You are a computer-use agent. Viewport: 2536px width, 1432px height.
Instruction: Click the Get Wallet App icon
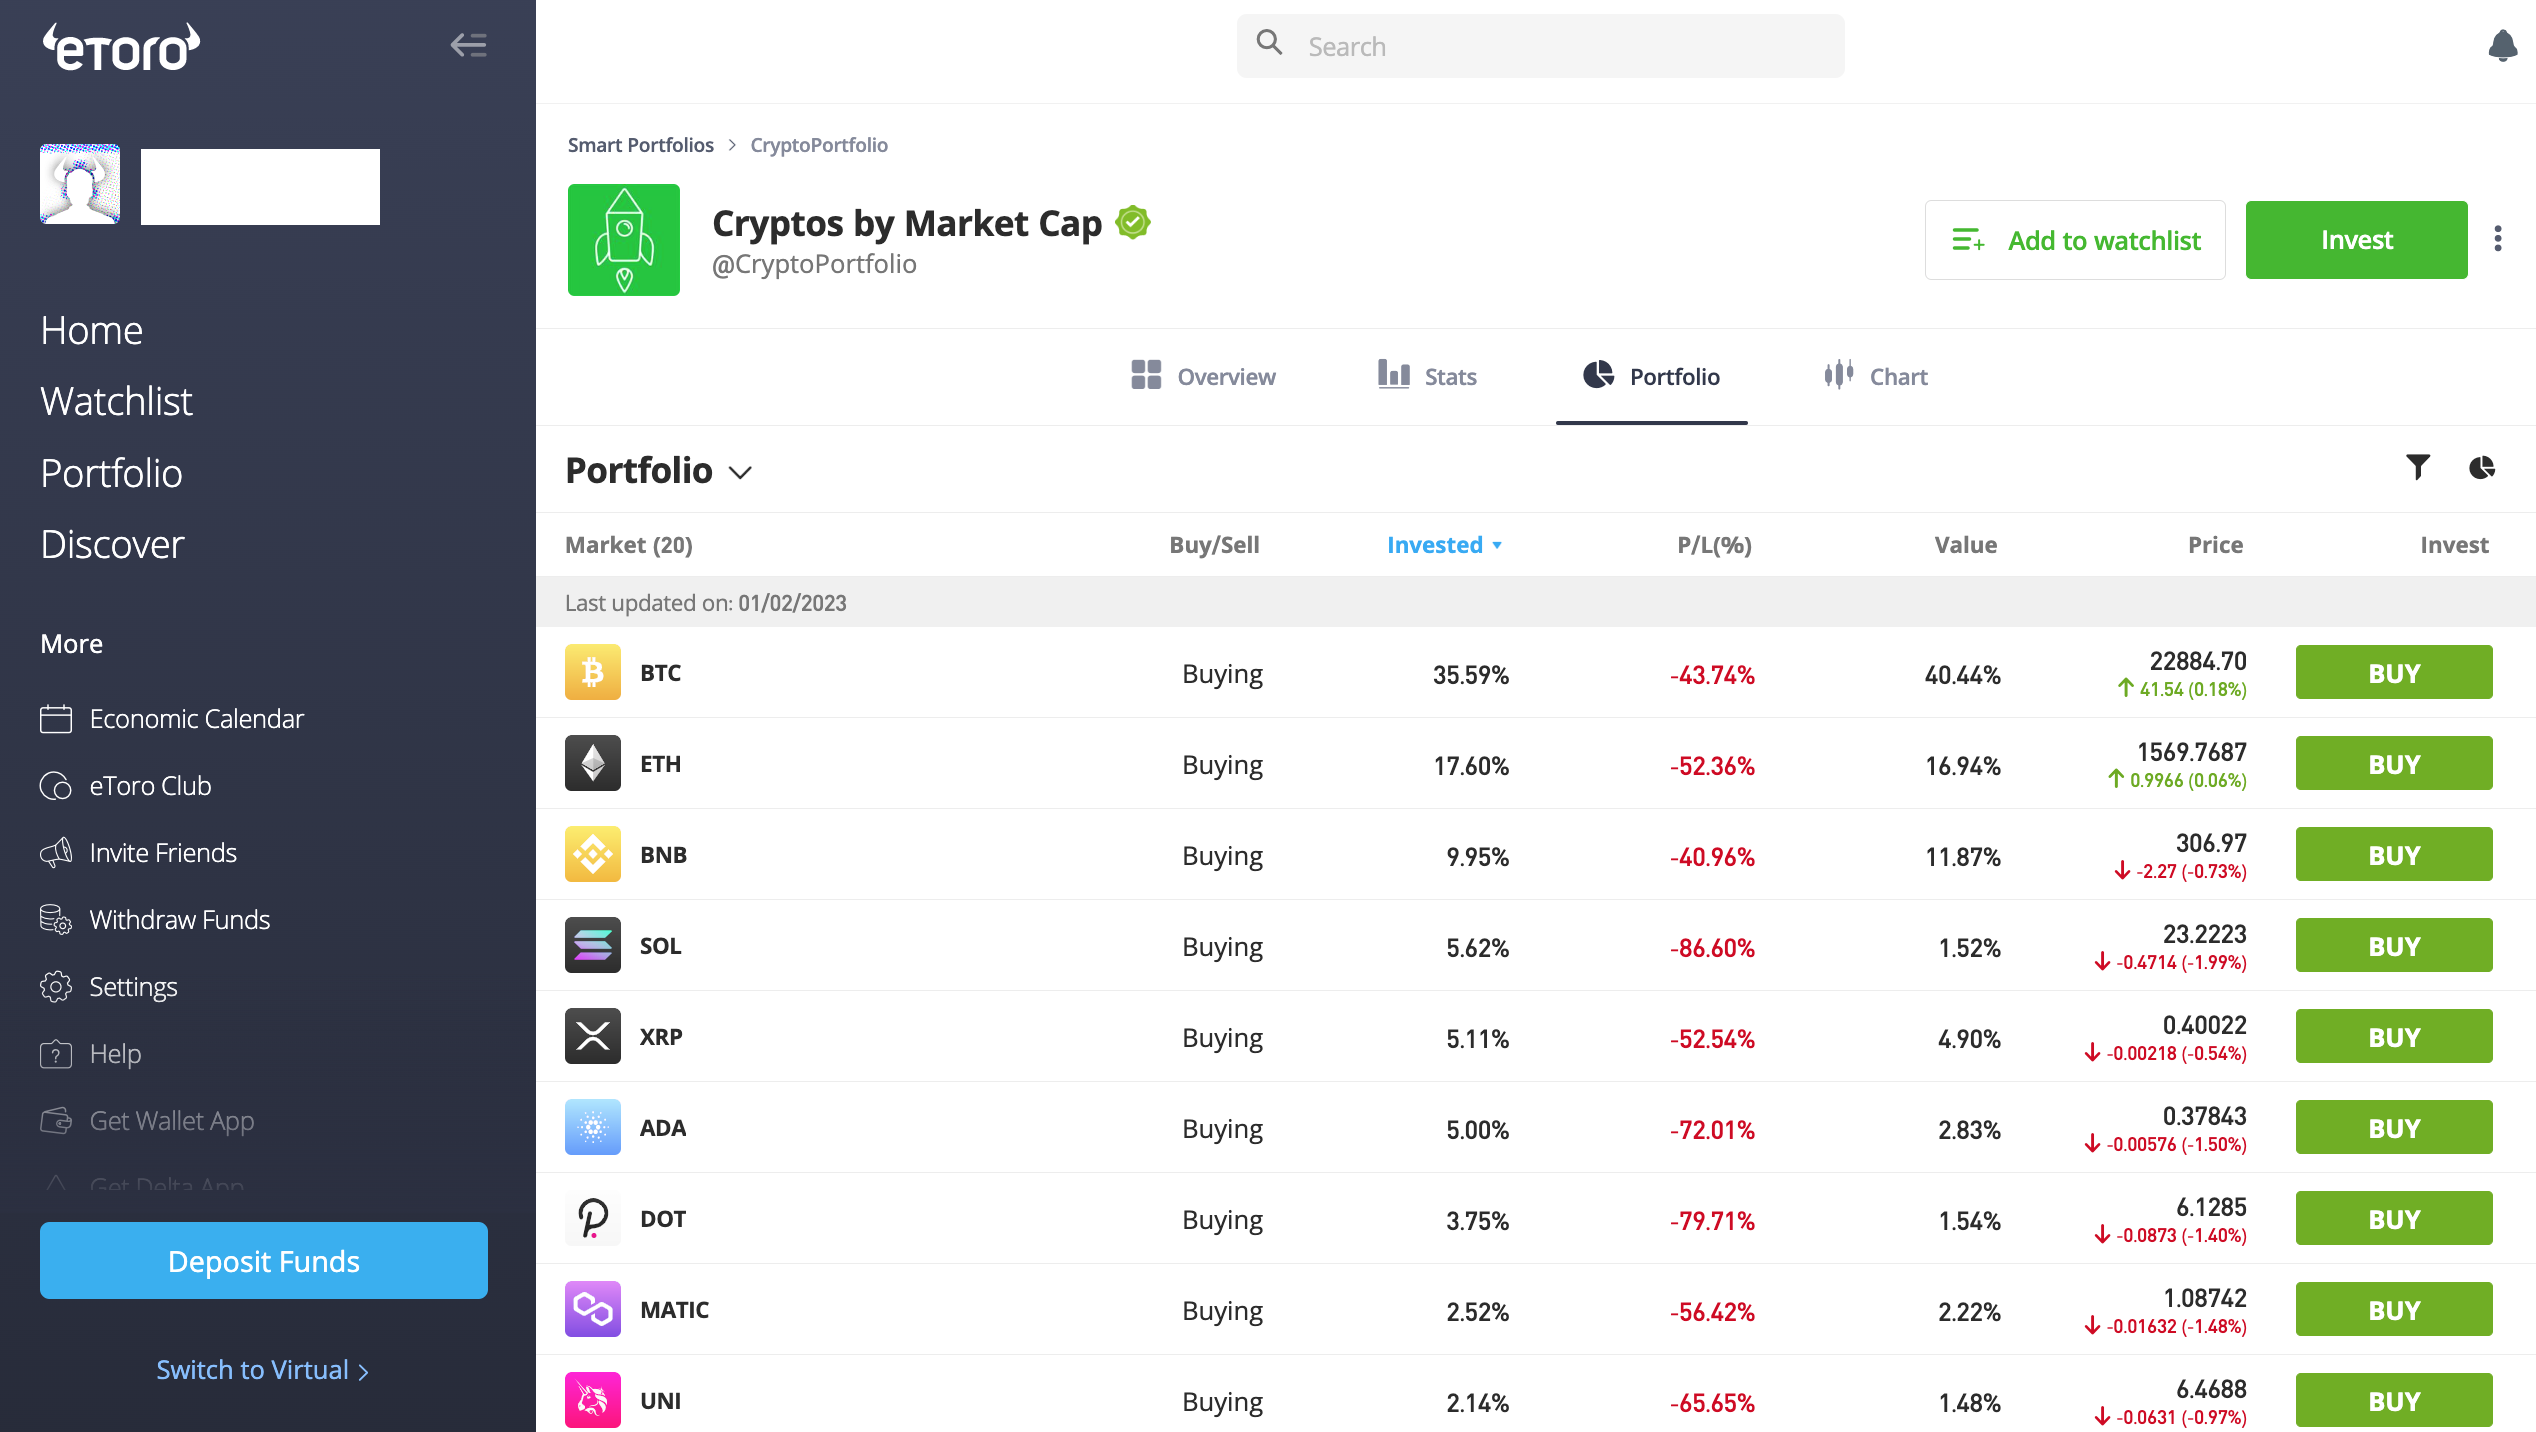point(56,1121)
